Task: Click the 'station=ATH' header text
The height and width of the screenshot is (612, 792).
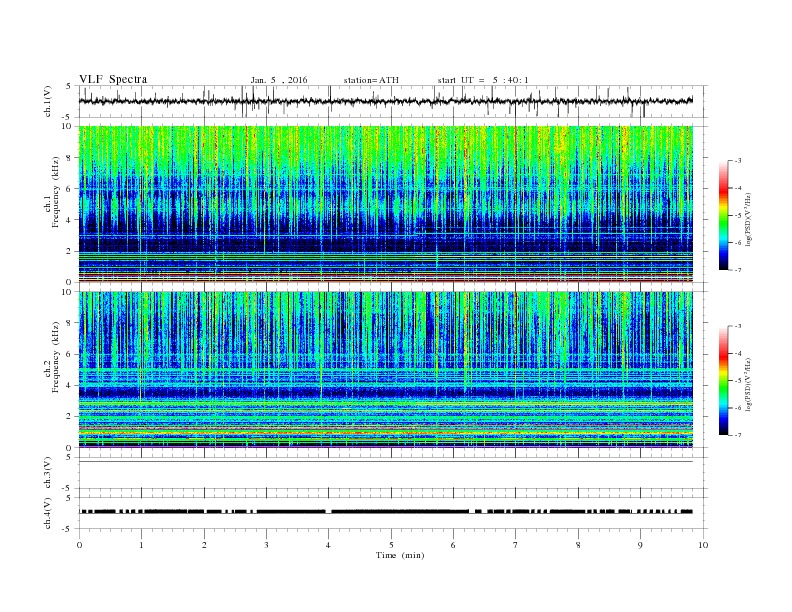Action: click(x=371, y=80)
